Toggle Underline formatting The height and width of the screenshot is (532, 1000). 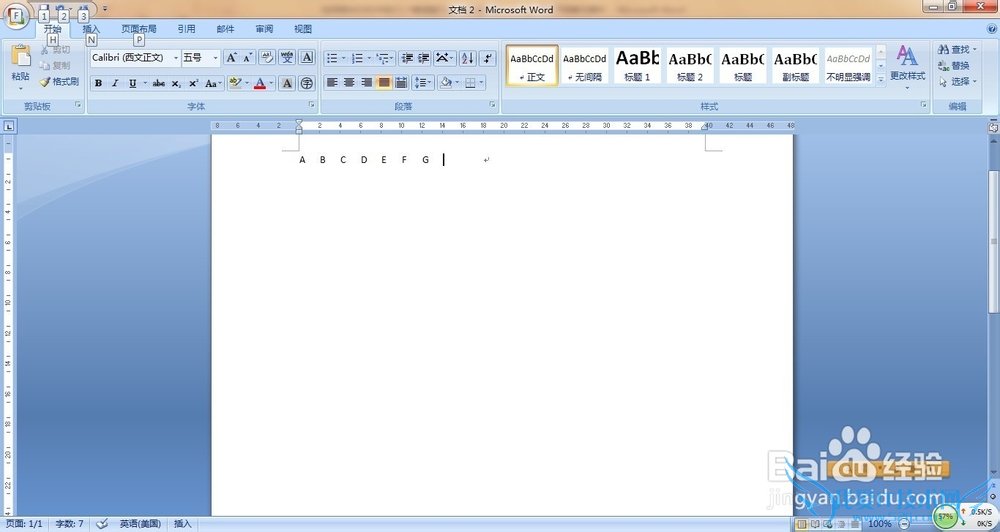(133, 84)
